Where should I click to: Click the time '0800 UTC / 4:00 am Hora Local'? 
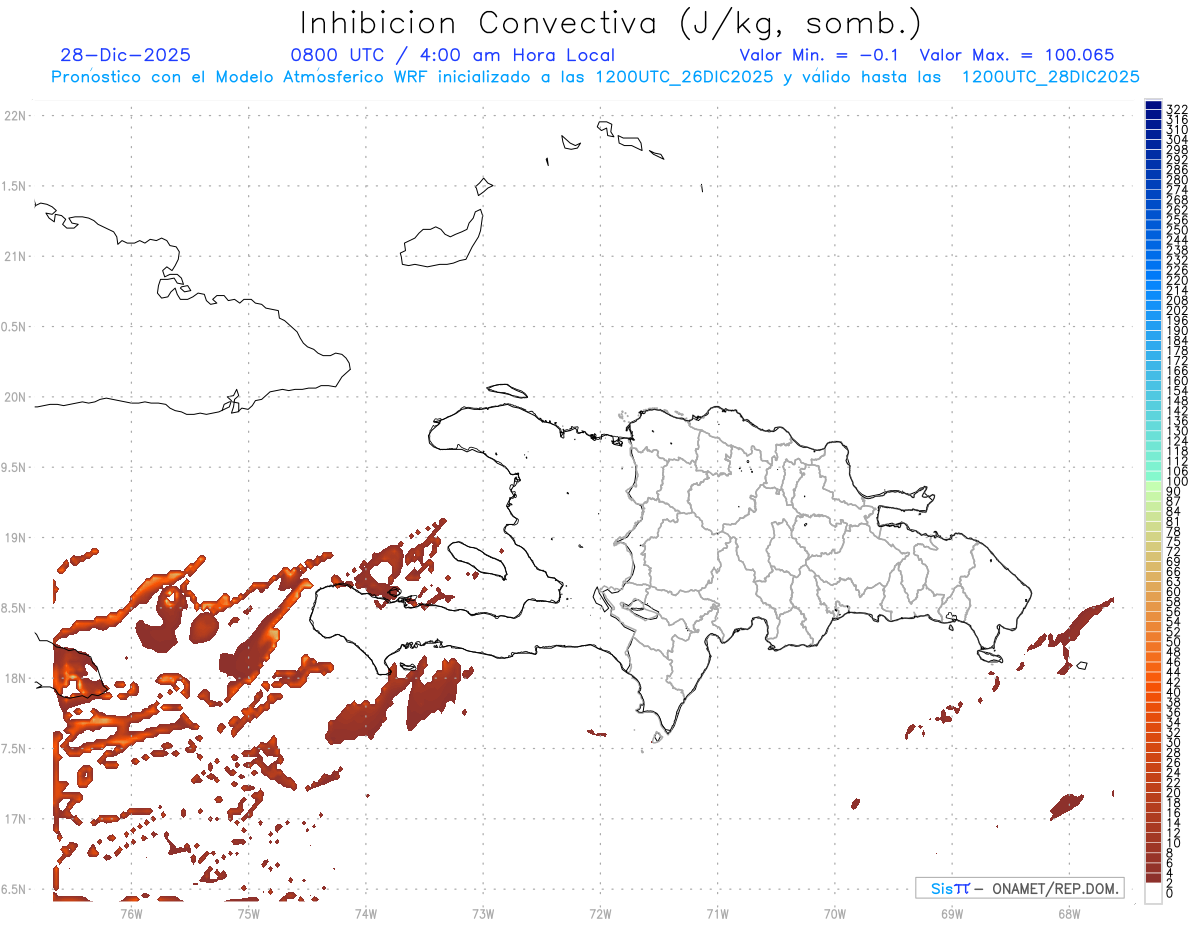453,55
